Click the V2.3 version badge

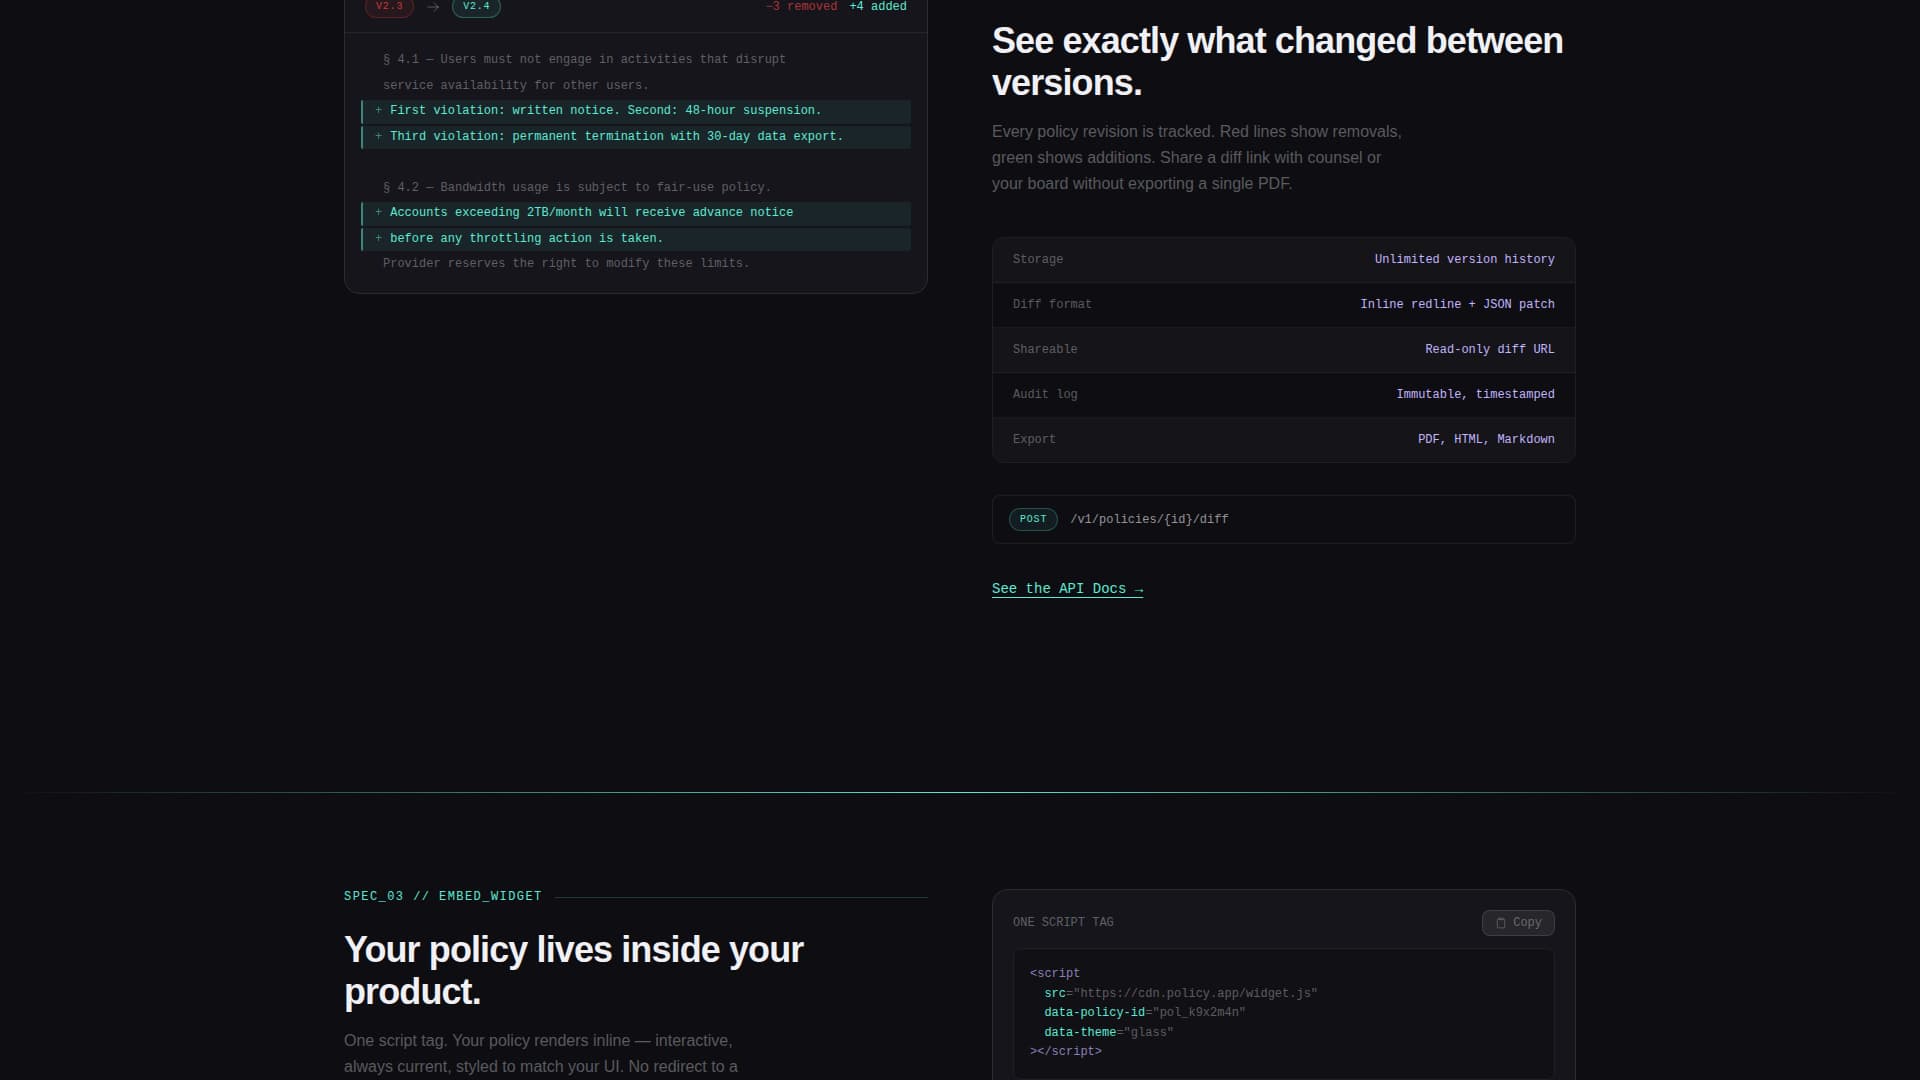(x=389, y=6)
